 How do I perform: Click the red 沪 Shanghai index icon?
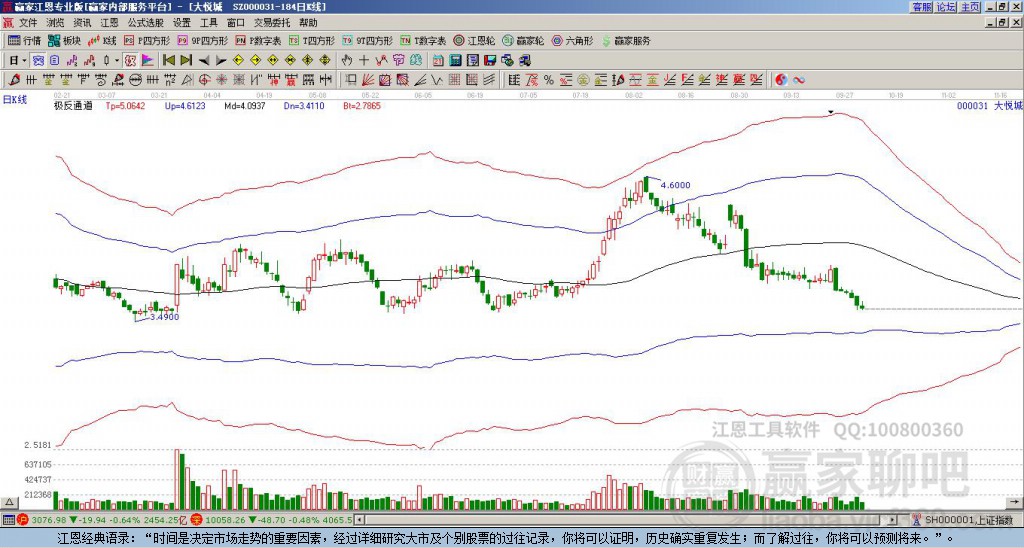[23, 520]
